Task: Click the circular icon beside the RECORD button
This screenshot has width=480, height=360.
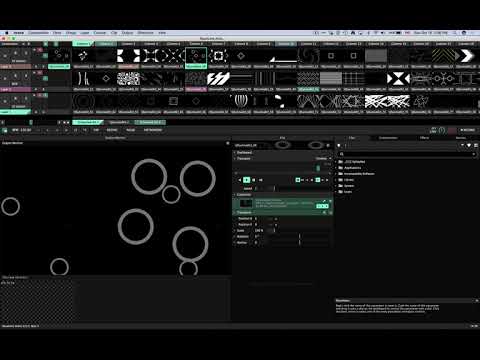Action: (442, 130)
